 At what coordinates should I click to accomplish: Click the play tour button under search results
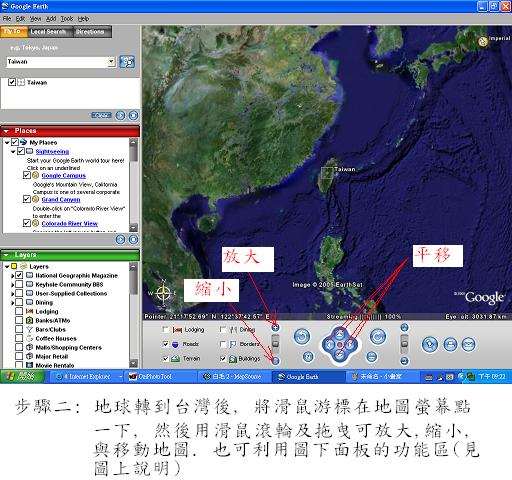[120, 116]
